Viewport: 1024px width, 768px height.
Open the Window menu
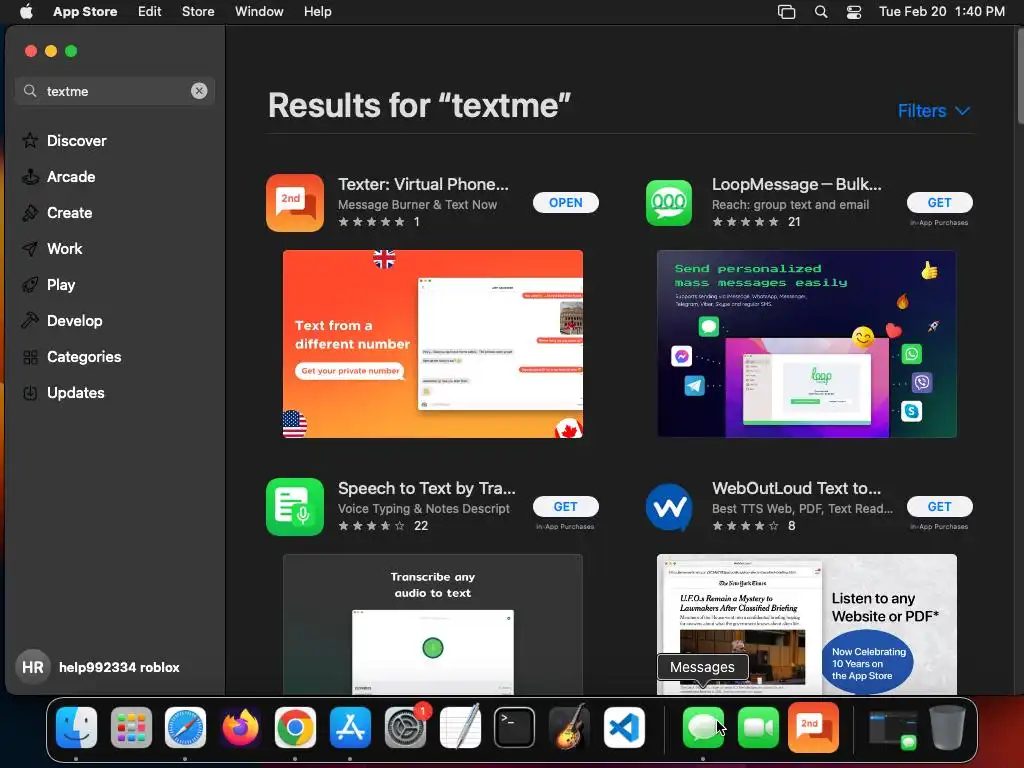tap(259, 11)
